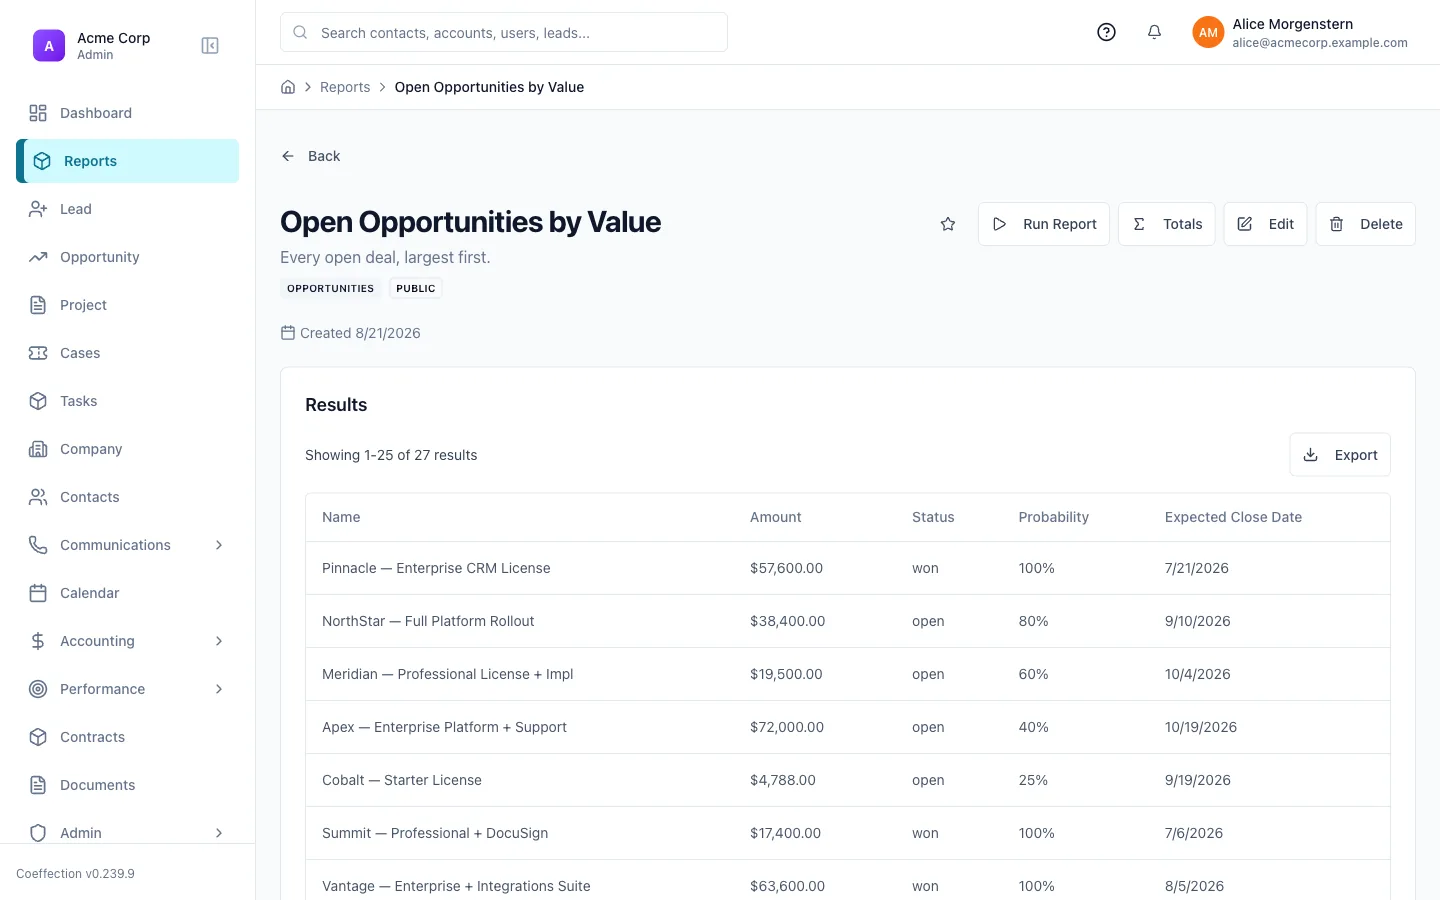The image size is (1440, 900).
Task: Collapse the sidebar with the panel icon
Action: click(210, 46)
